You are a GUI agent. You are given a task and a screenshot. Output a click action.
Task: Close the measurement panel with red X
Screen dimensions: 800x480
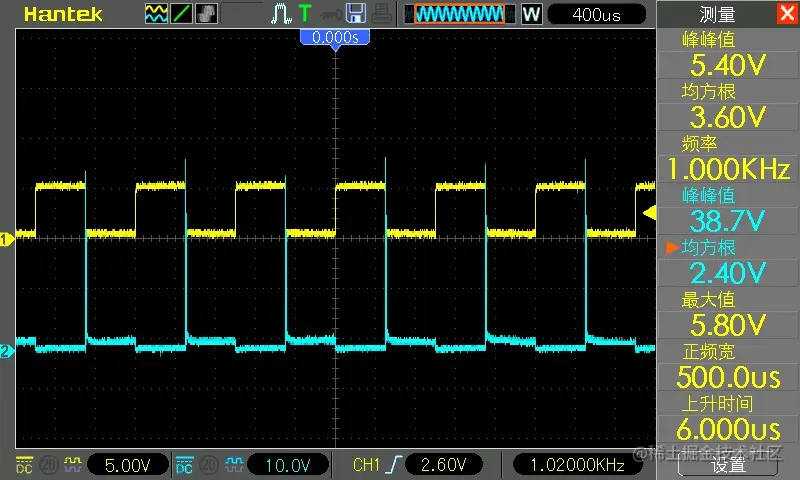(x=788, y=13)
